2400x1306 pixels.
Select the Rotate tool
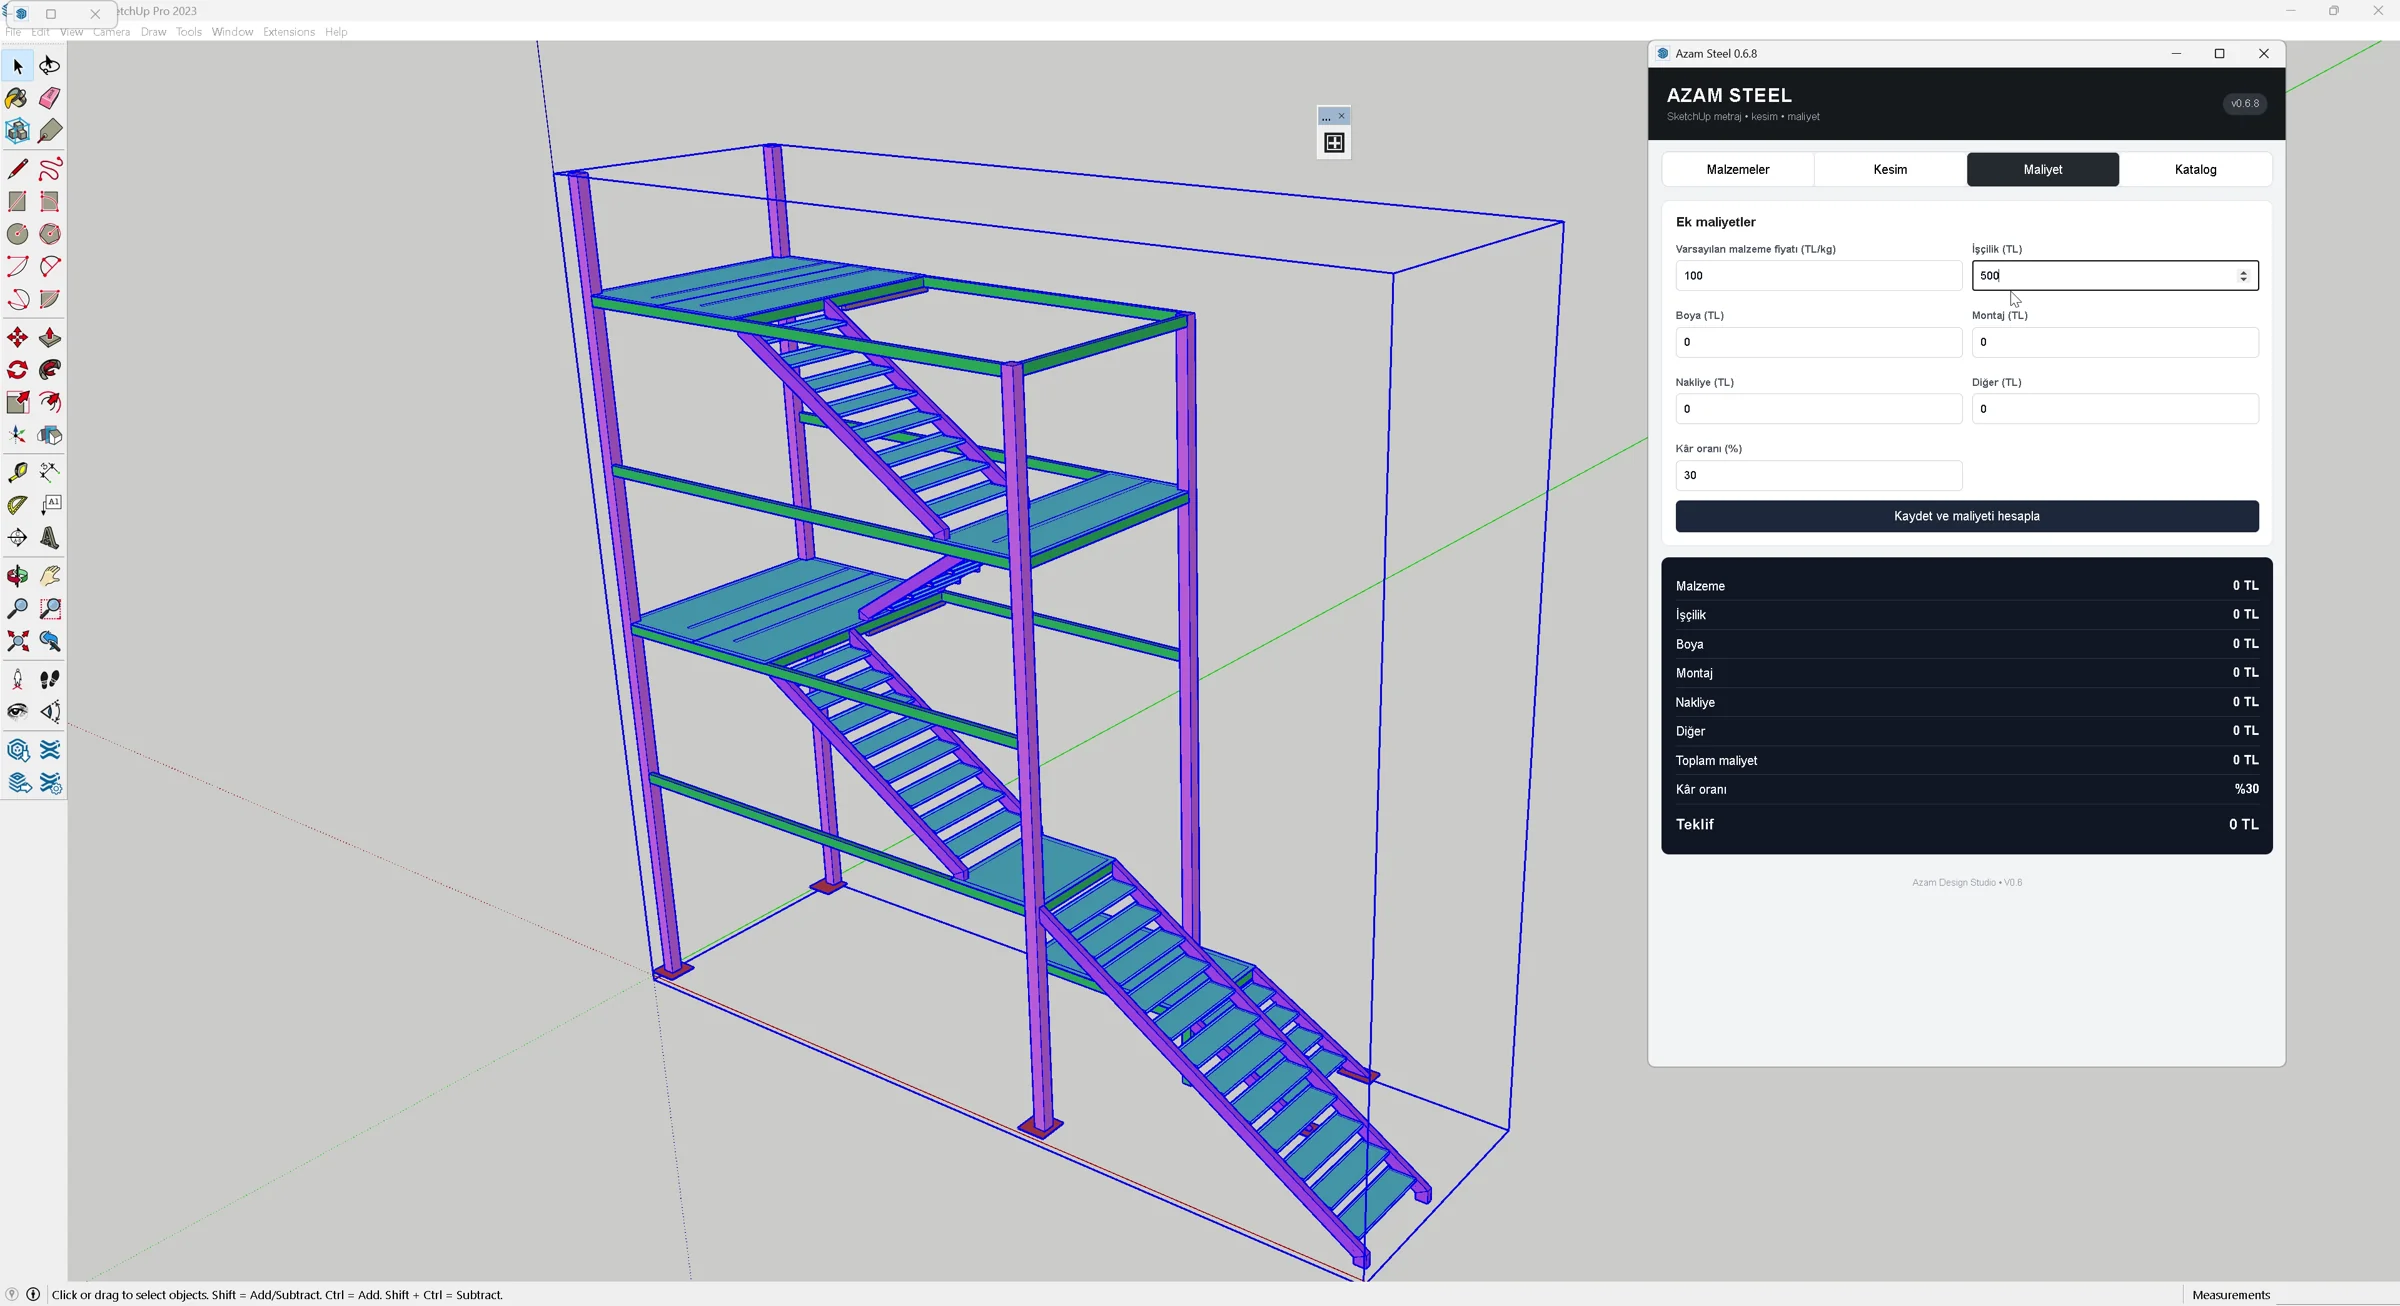pos(17,370)
